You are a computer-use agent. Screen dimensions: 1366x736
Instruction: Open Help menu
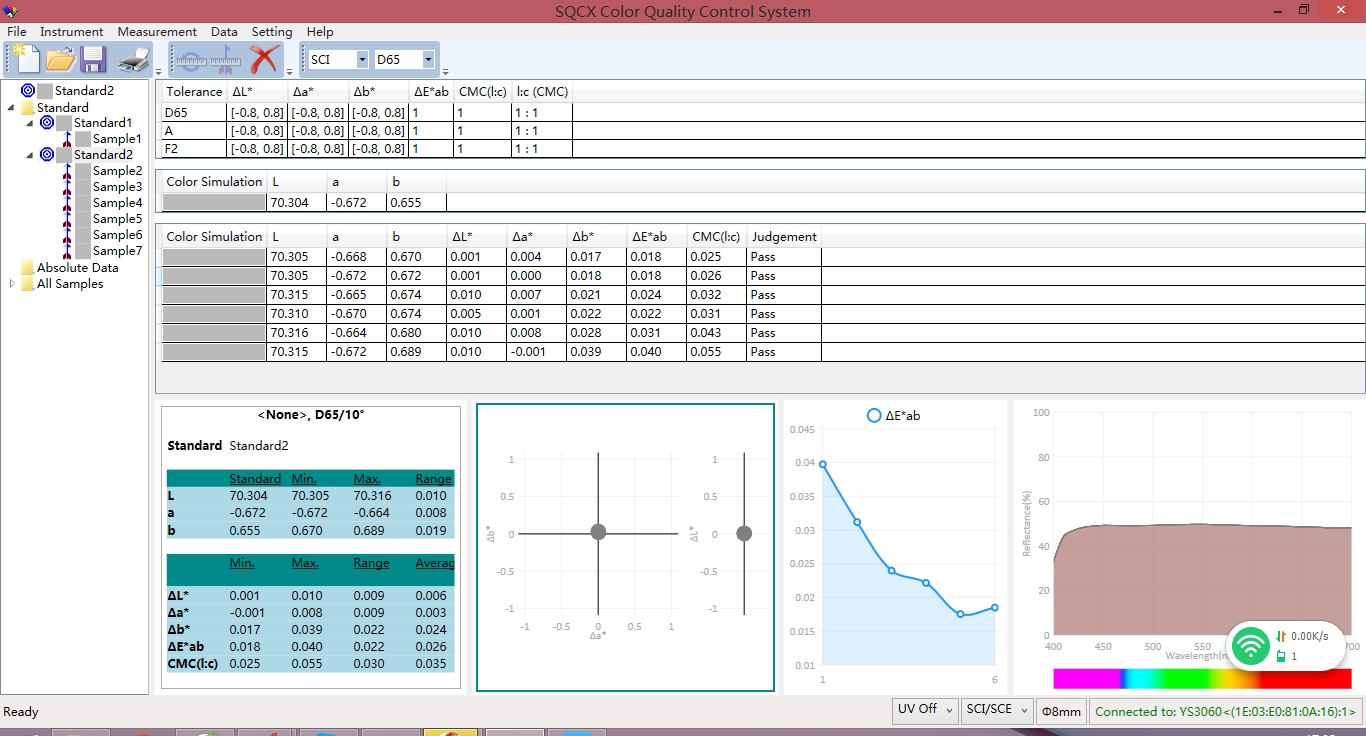coord(320,32)
